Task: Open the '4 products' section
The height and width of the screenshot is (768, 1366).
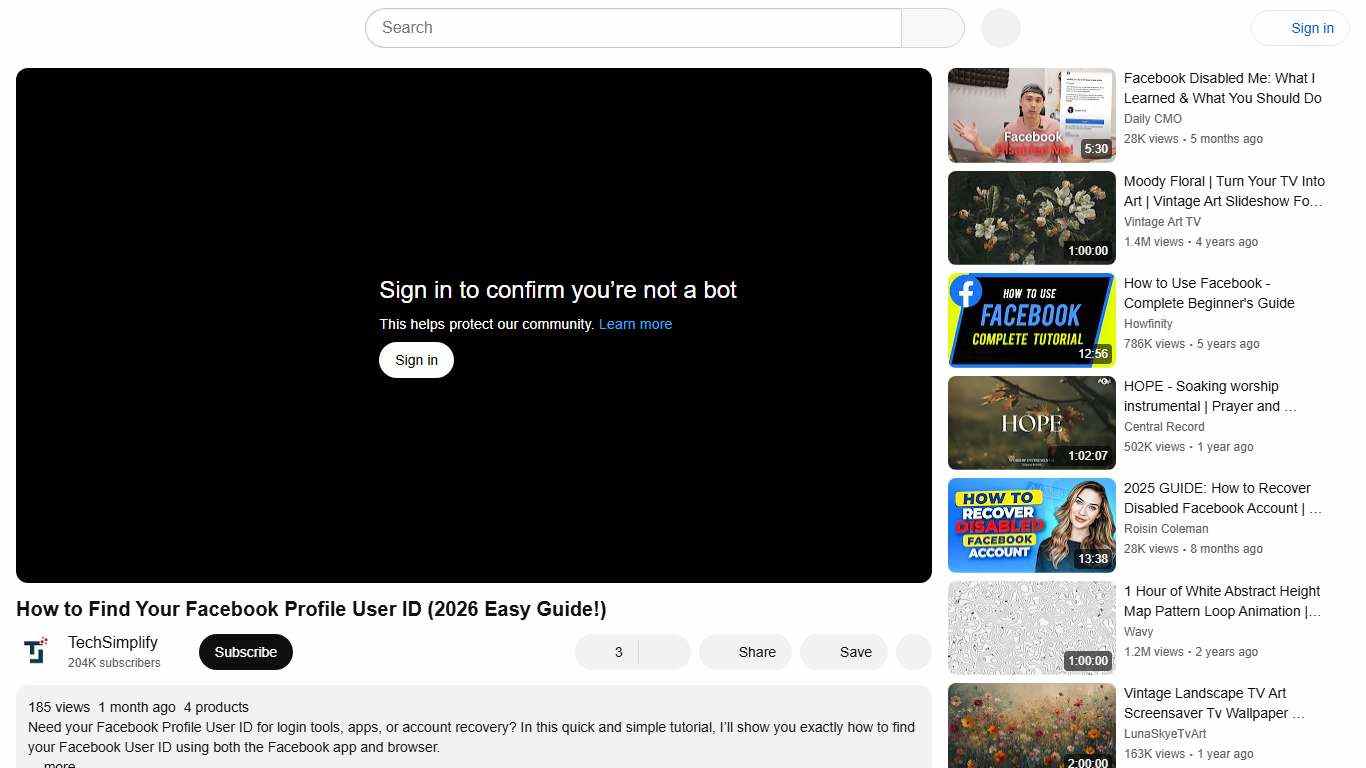Action: [216, 707]
